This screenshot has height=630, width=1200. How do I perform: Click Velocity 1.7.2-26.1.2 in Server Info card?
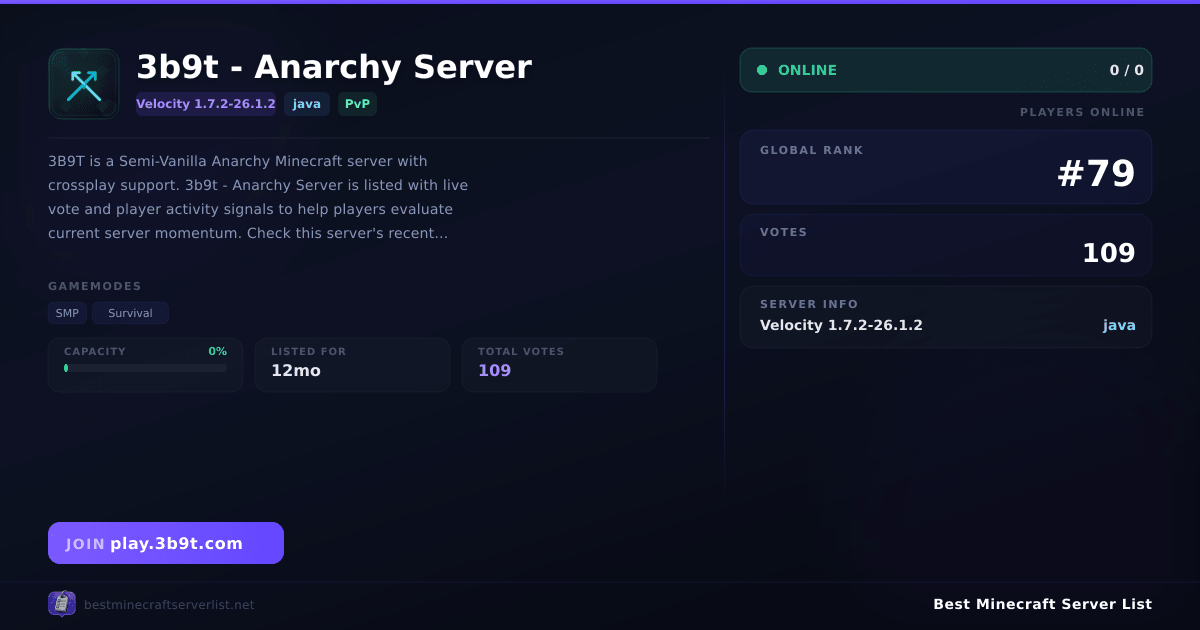point(841,325)
